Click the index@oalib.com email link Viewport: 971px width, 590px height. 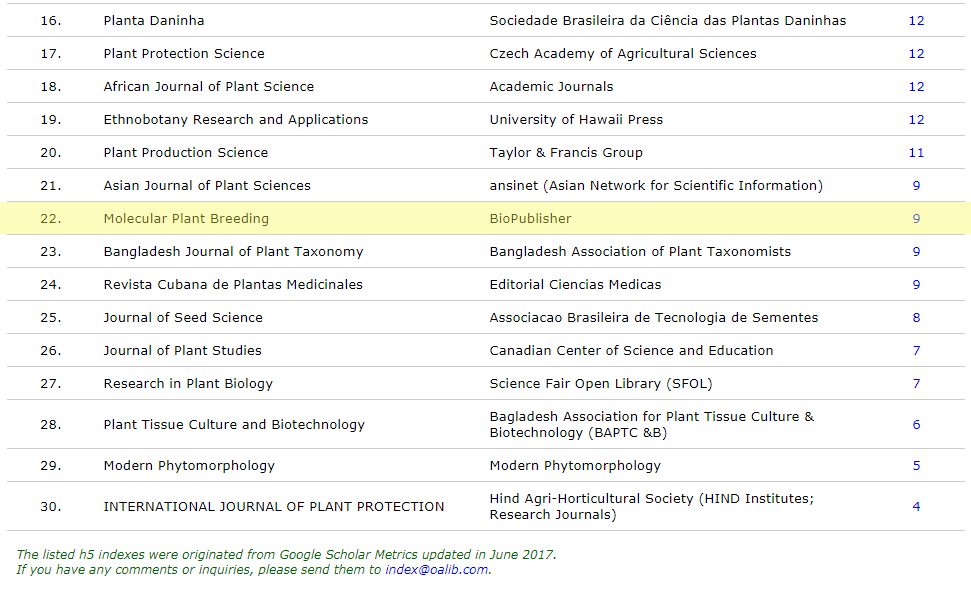[436, 570]
